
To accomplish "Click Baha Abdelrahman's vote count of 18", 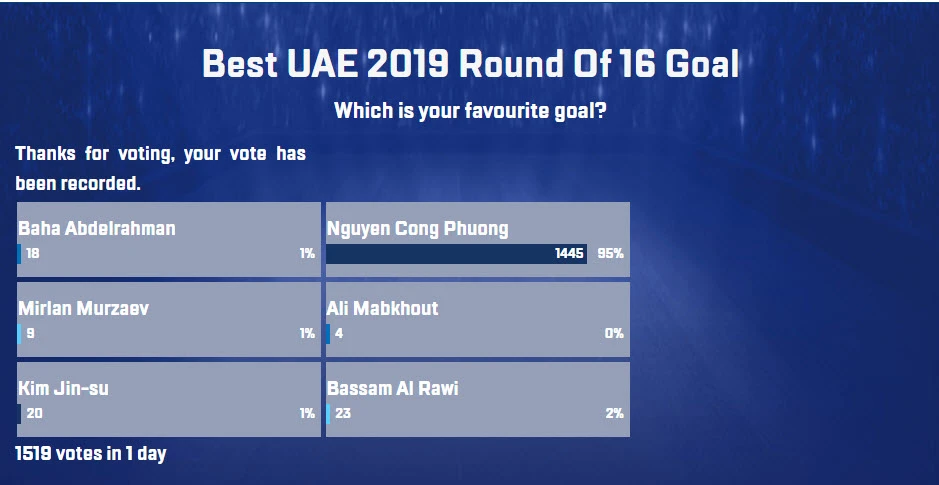I will click(x=33, y=254).
